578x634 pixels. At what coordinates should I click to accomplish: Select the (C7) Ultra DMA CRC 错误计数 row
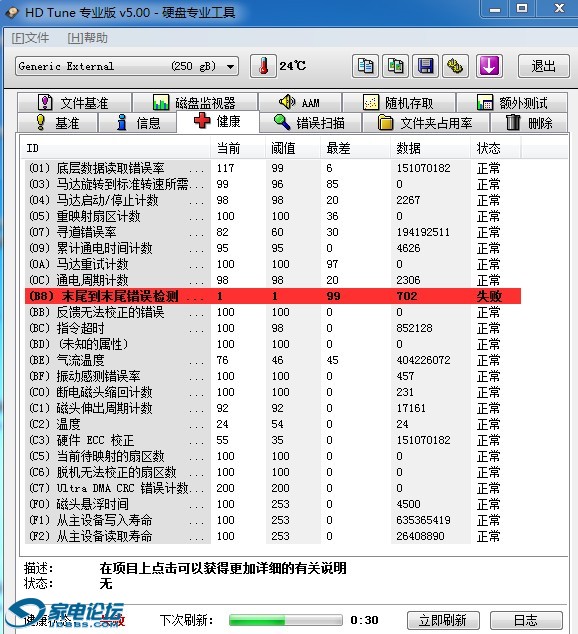(x=273, y=488)
